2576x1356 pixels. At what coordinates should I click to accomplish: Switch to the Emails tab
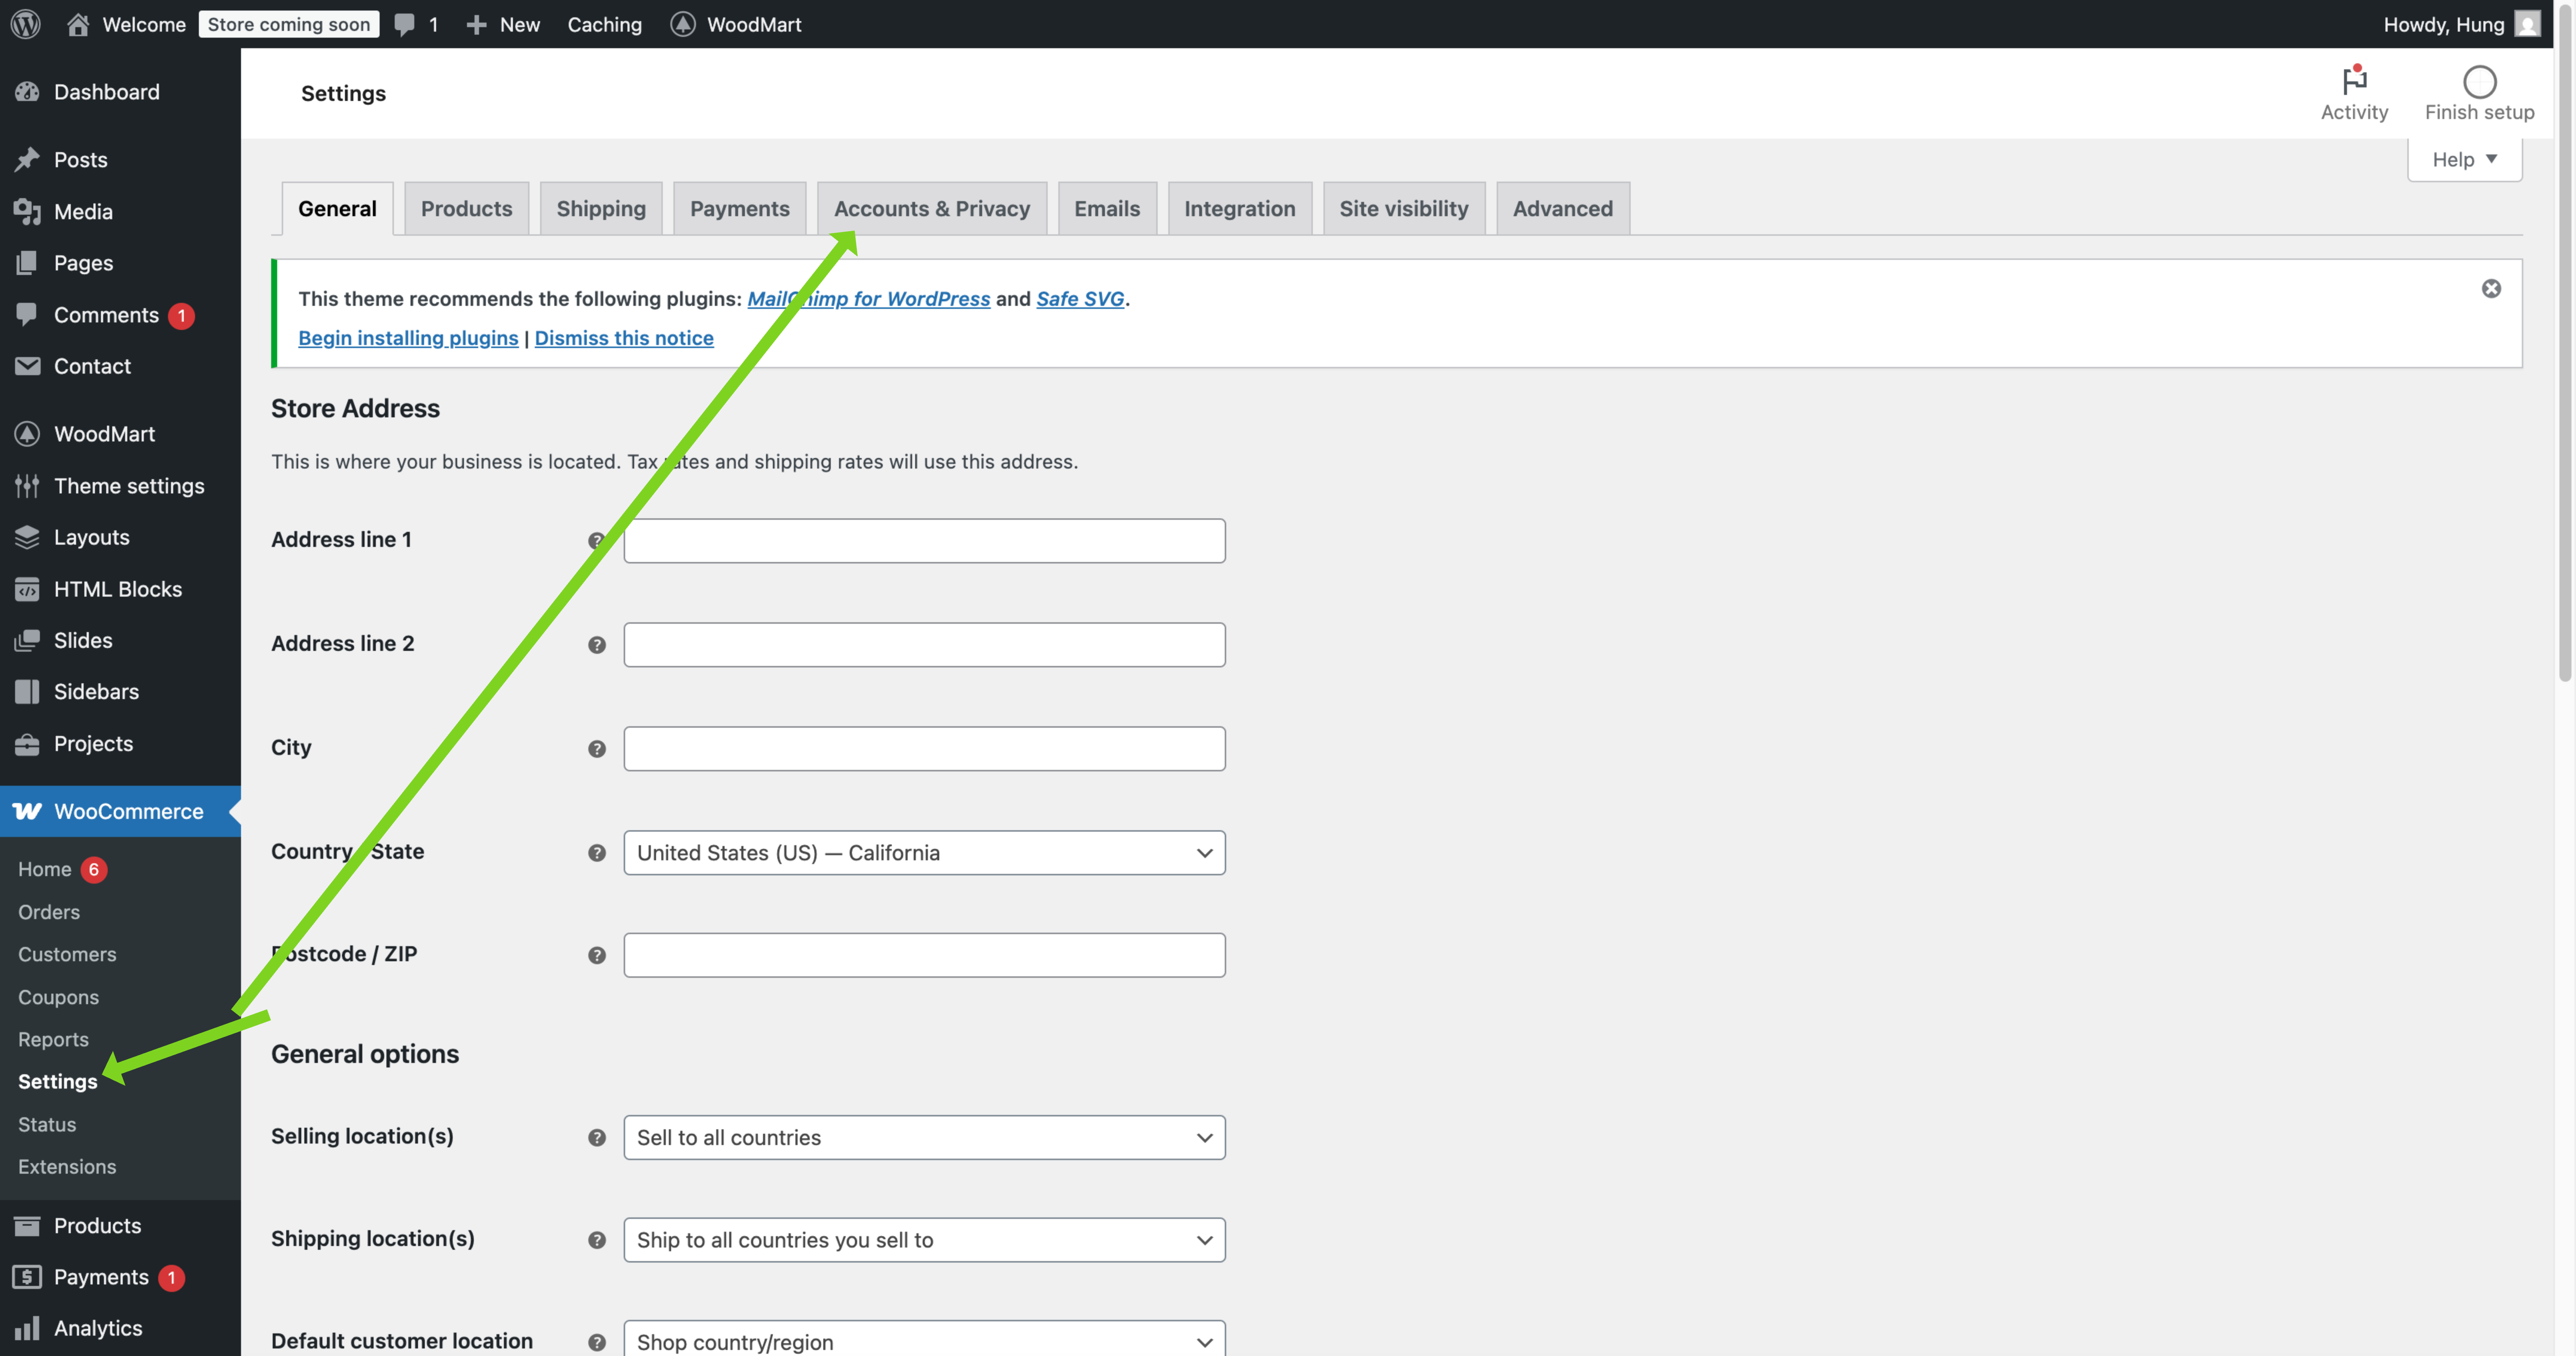pos(1107,209)
